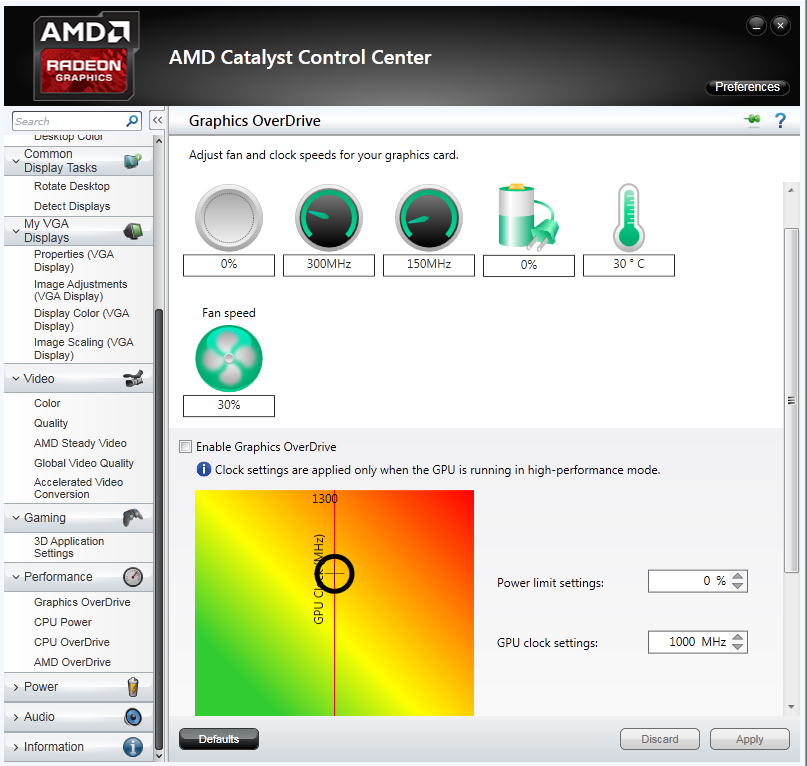This screenshot has width=807, height=766.
Task: Collapse the Video section
Action: point(16,379)
